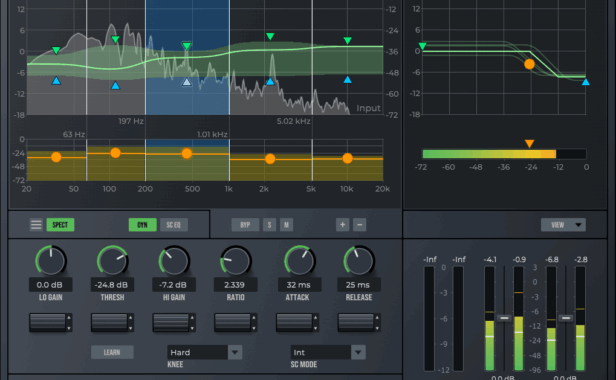Screen dimensions: 616x380
Task: Grab blue triangle handle of the 1-5 kHz band
Action: pyautogui.click(x=270, y=81)
